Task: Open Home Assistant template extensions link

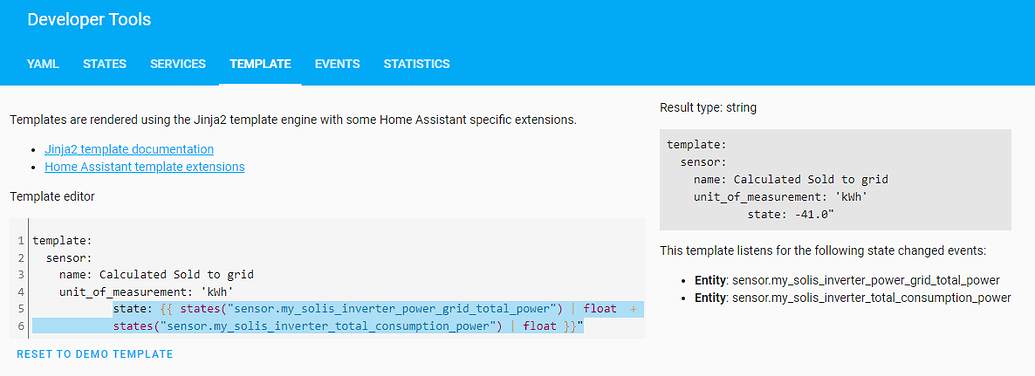Action: (145, 167)
